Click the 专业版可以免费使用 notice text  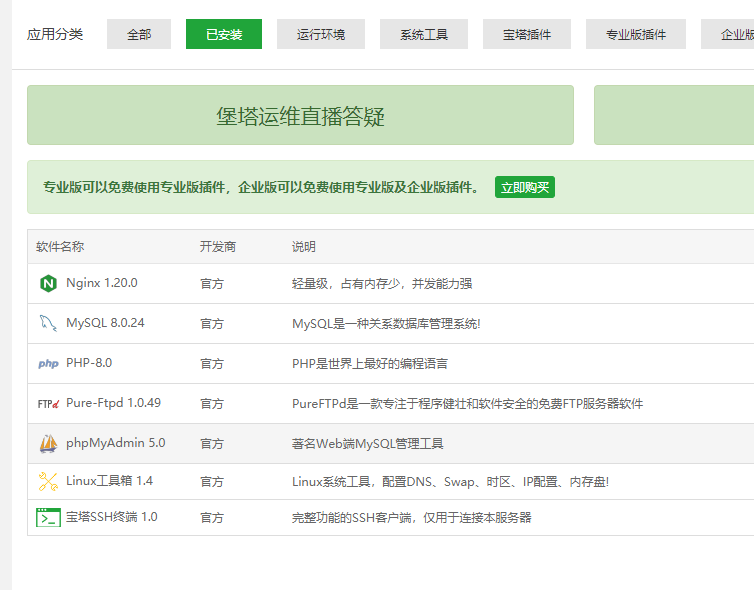tap(261, 187)
